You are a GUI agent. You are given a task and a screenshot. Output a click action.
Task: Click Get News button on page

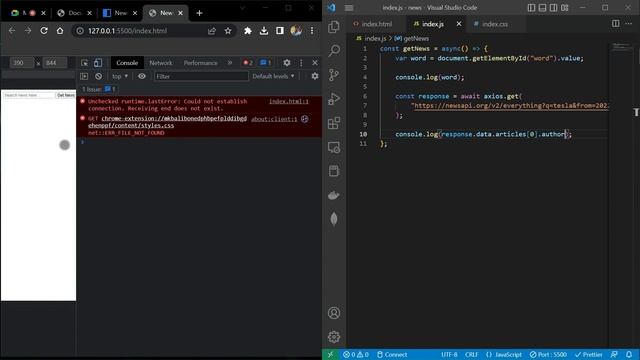tap(66, 95)
